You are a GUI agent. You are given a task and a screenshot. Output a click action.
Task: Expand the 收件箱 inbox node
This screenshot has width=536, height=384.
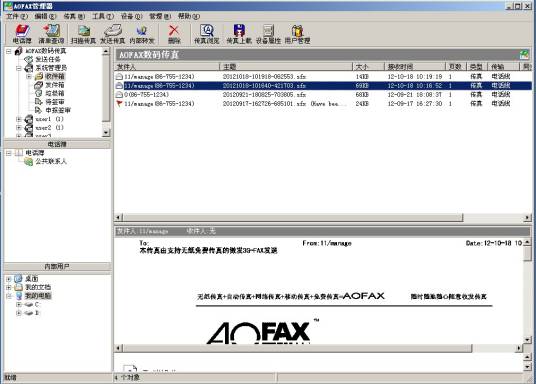pos(29,76)
